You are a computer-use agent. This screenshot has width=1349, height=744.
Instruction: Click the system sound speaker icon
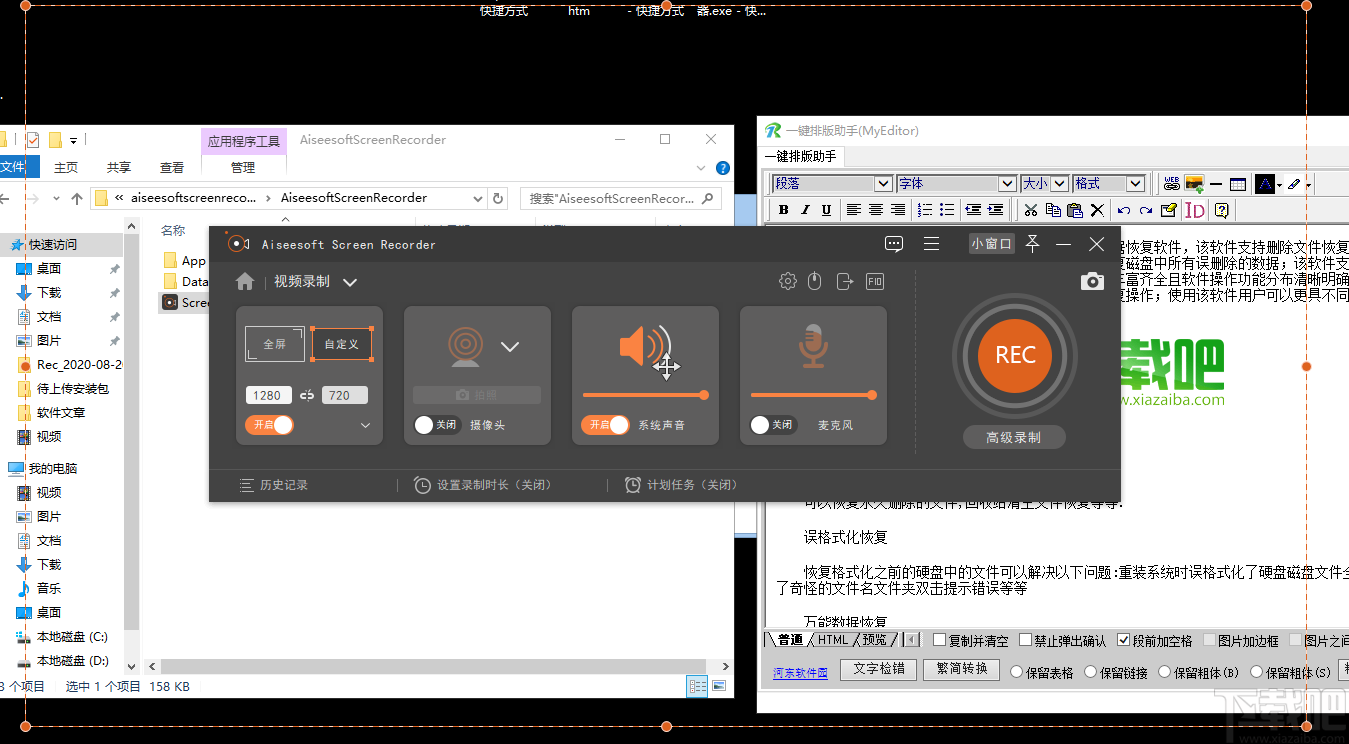(x=645, y=348)
